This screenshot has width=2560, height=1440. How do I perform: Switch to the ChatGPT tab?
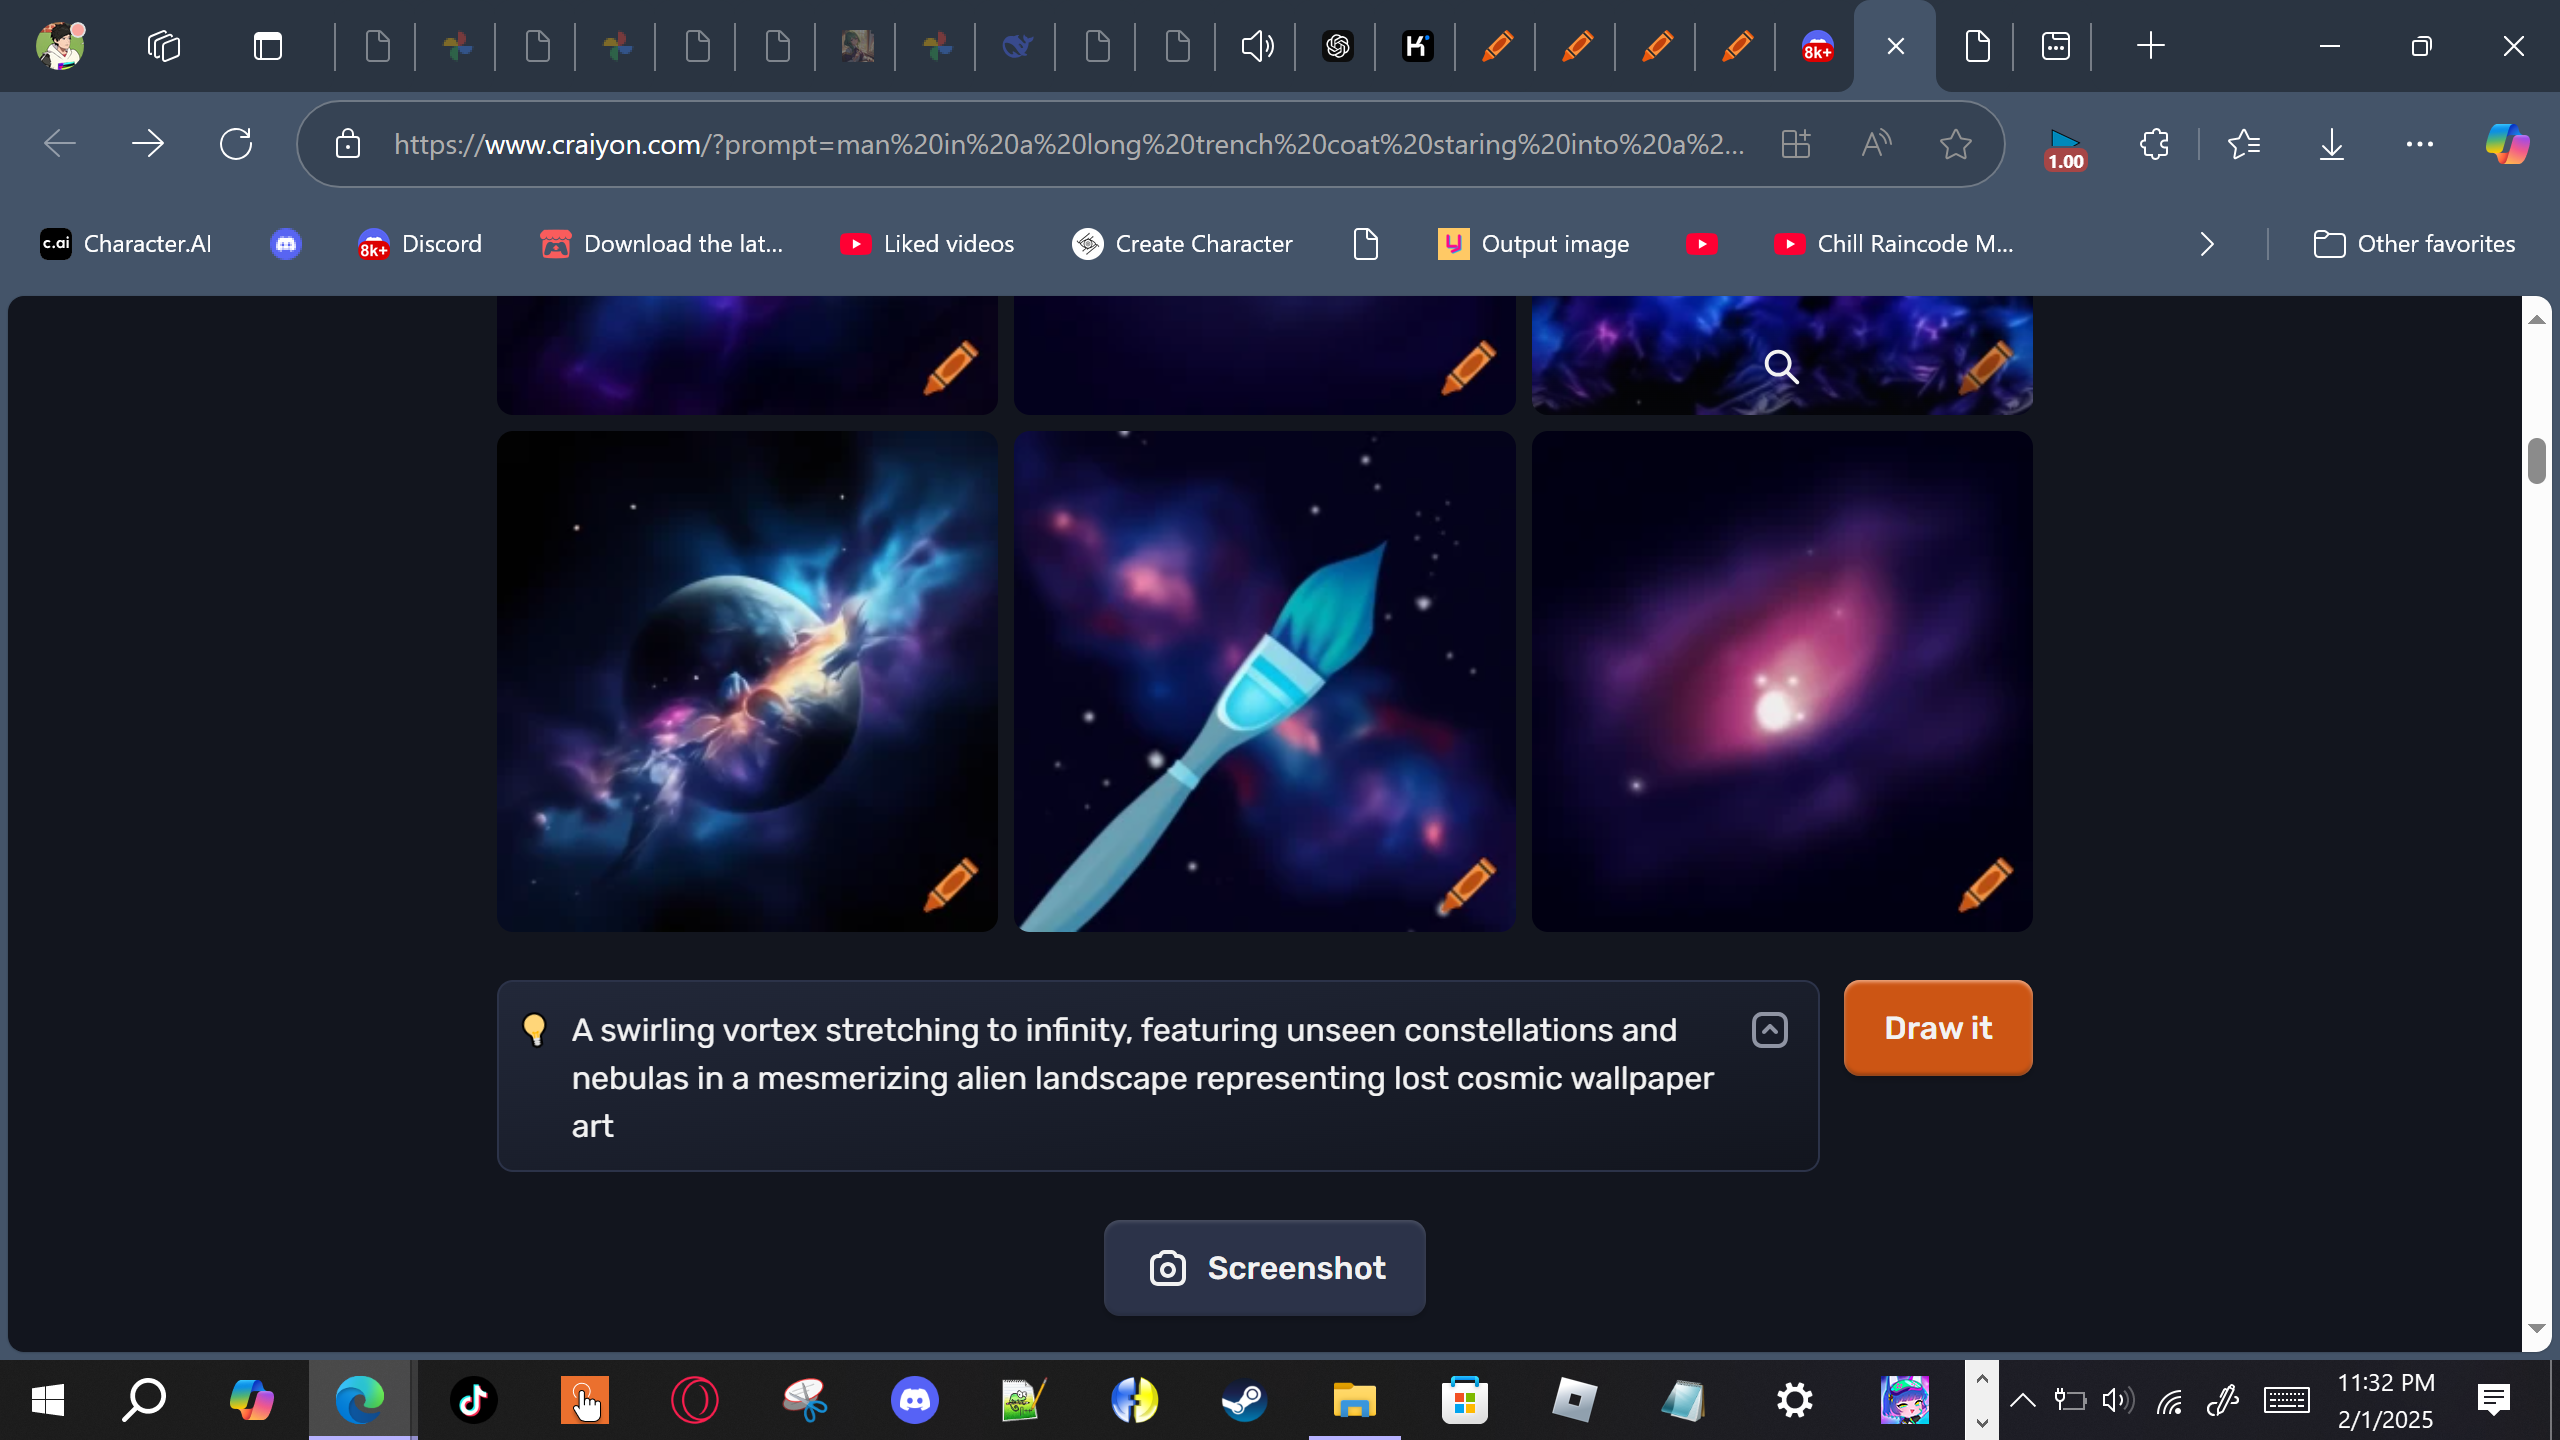point(1337,46)
